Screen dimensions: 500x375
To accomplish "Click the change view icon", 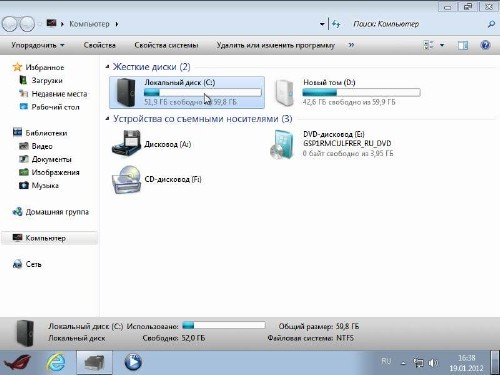I will click(x=429, y=45).
